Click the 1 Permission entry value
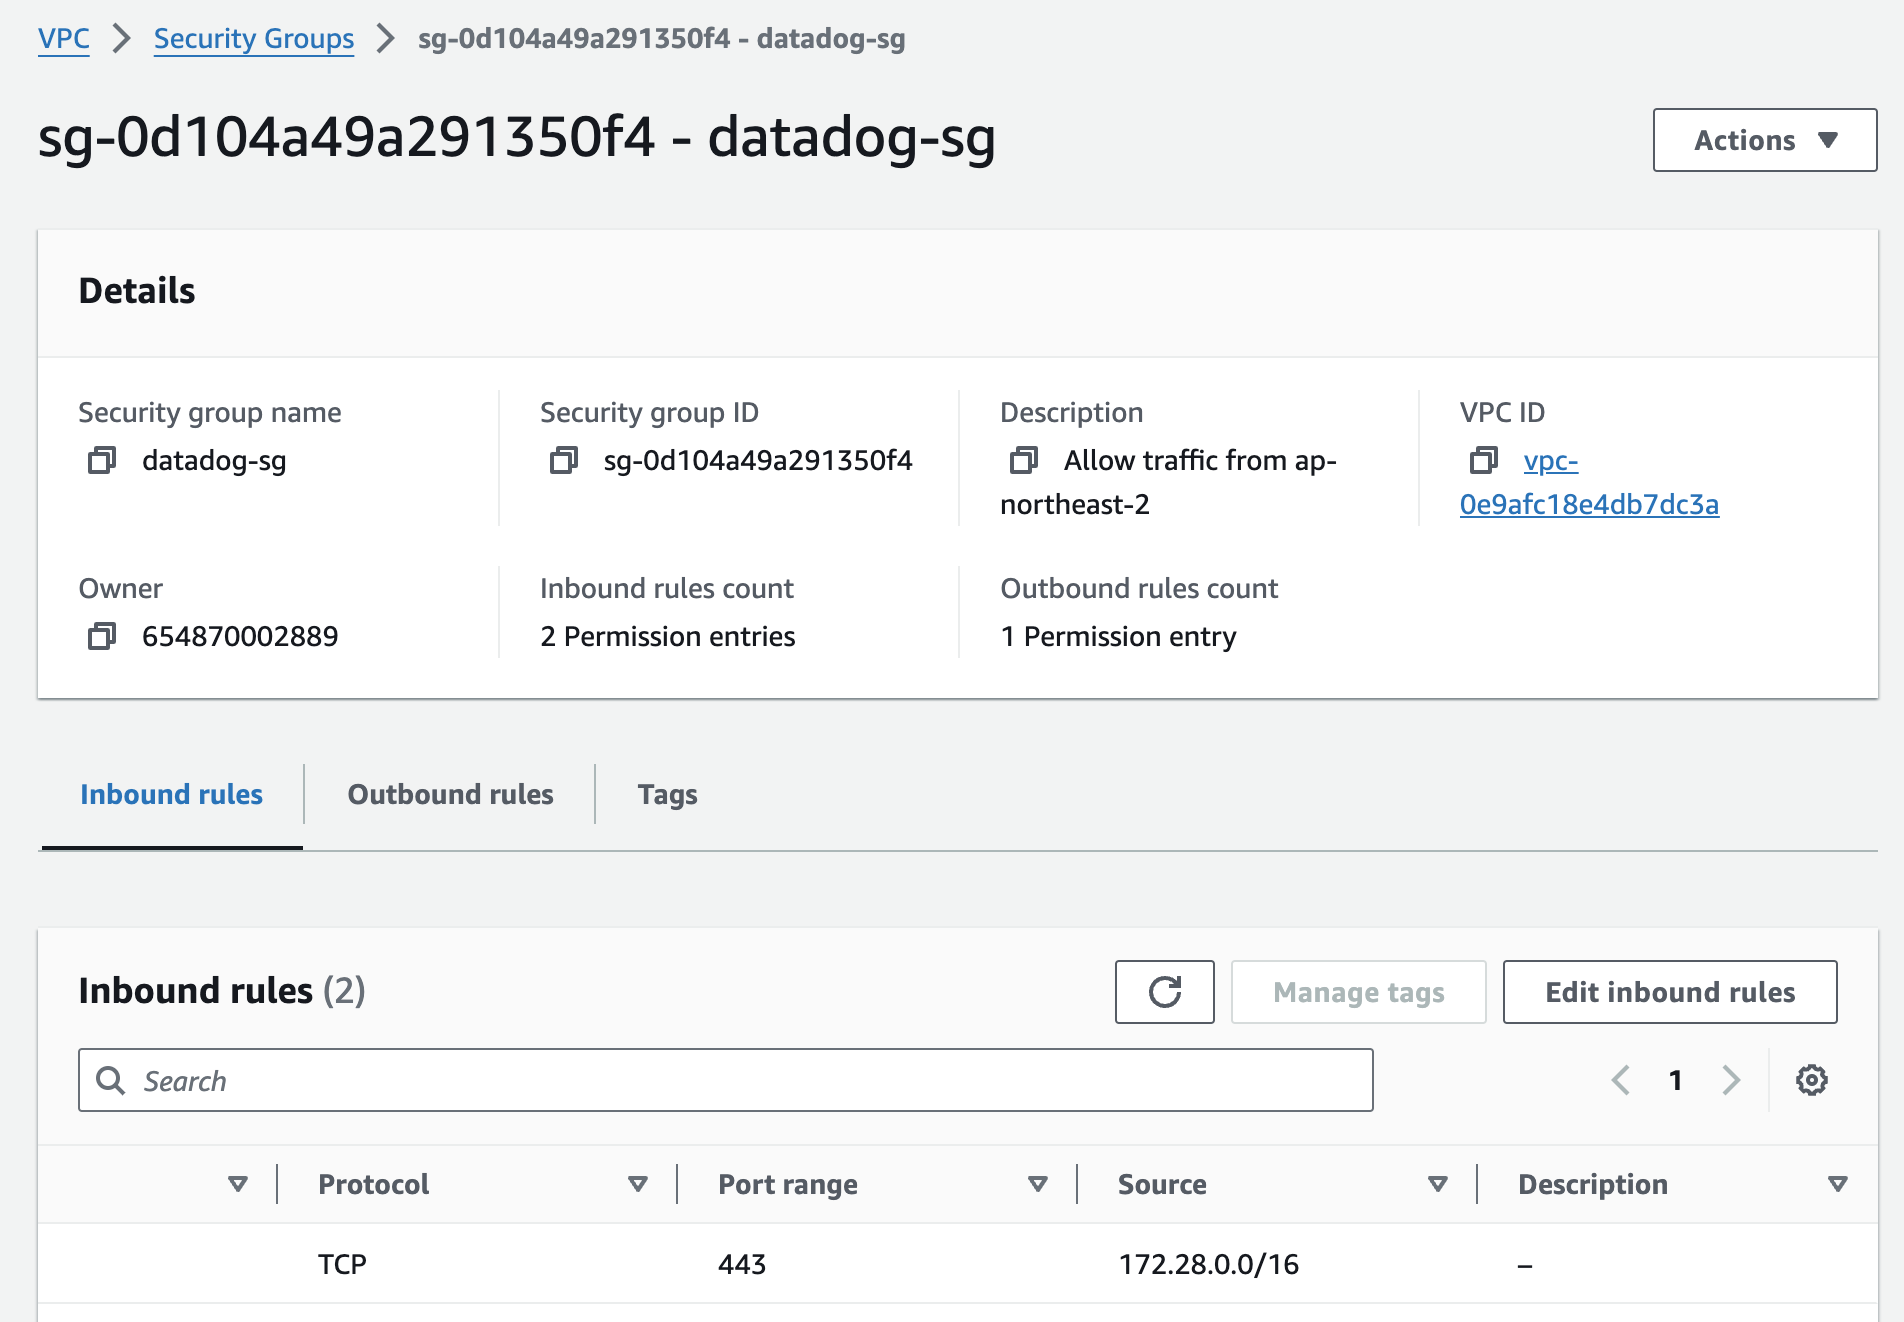Viewport: 1904px width, 1322px height. [x=1119, y=636]
